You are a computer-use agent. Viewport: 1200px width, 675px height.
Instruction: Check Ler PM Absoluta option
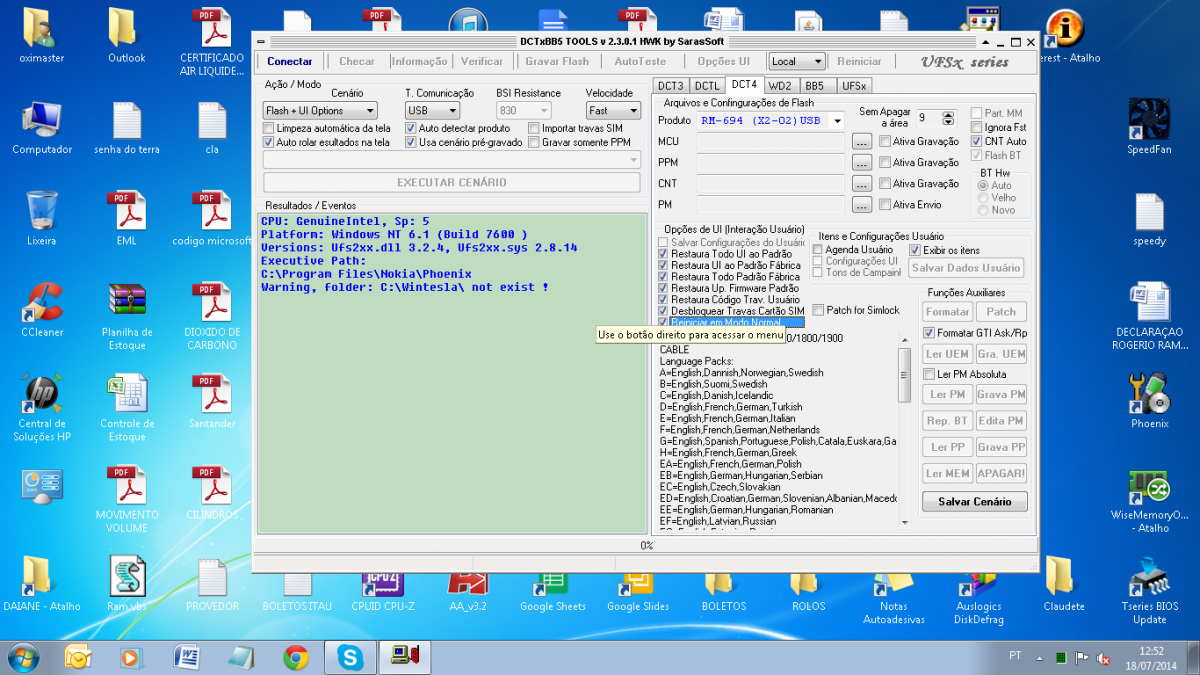(x=928, y=374)
